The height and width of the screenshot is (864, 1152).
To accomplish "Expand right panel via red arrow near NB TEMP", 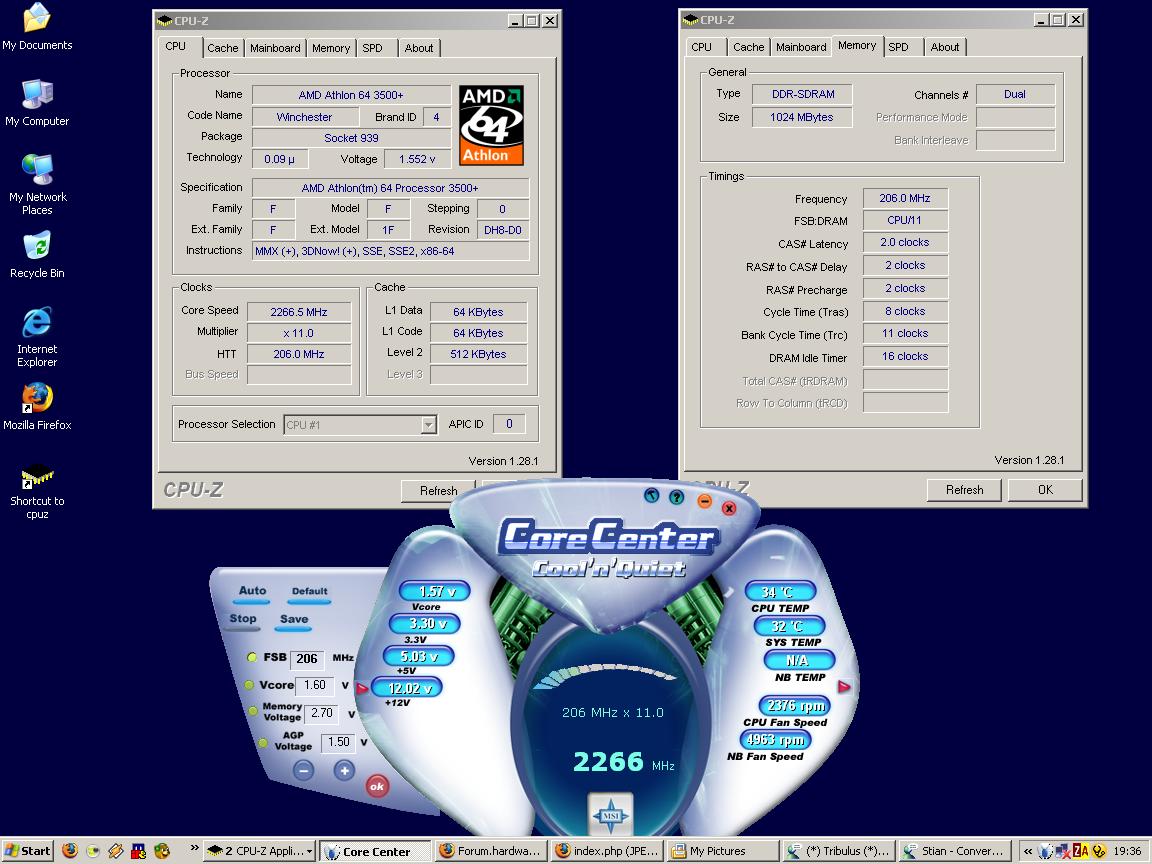I will [x=843, y=686].
